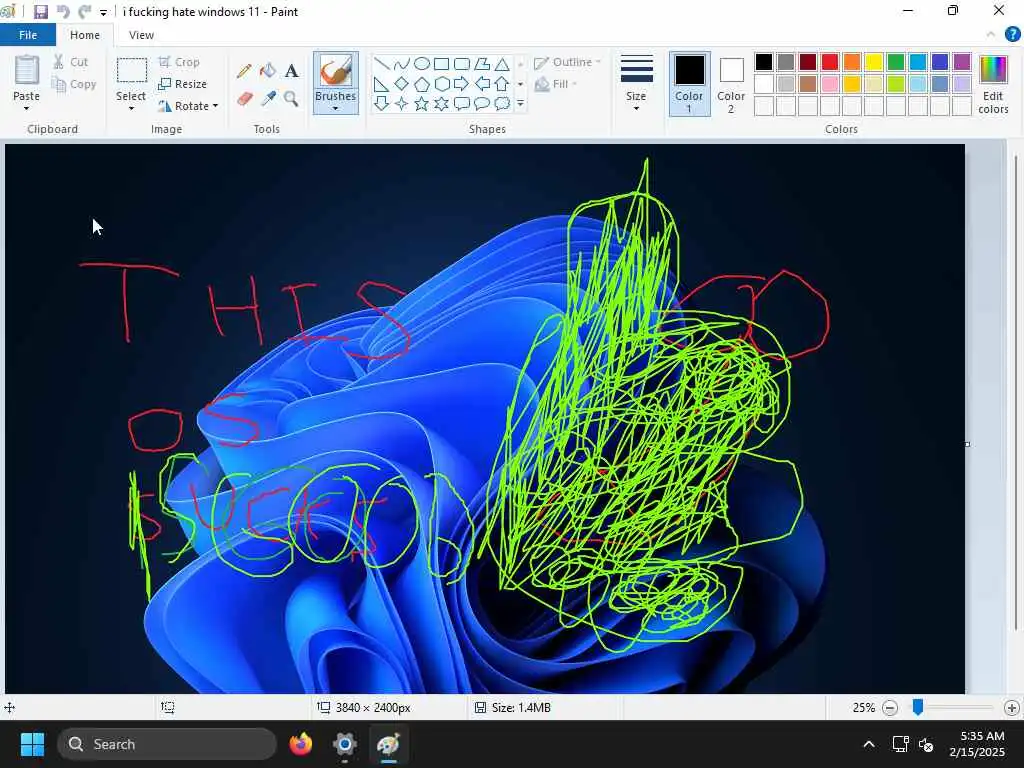Choose the Curve shape
Screen dimensions: 1024x768
coord(402,63)
